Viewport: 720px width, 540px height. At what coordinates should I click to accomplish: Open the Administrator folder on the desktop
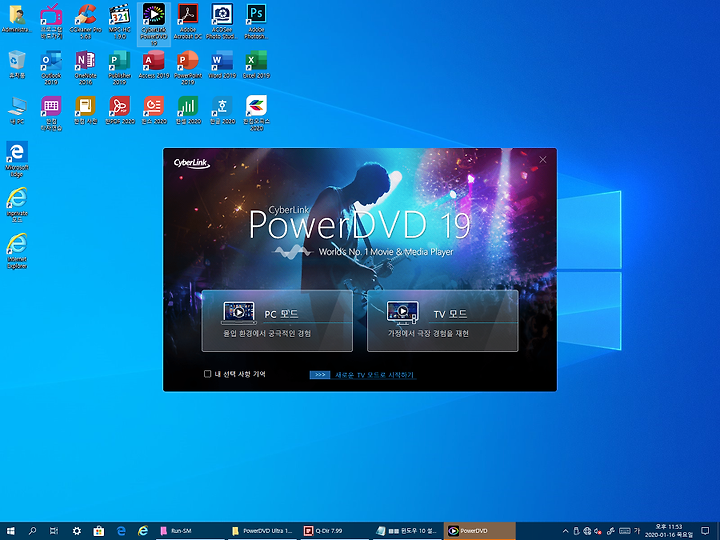[17, 20]
